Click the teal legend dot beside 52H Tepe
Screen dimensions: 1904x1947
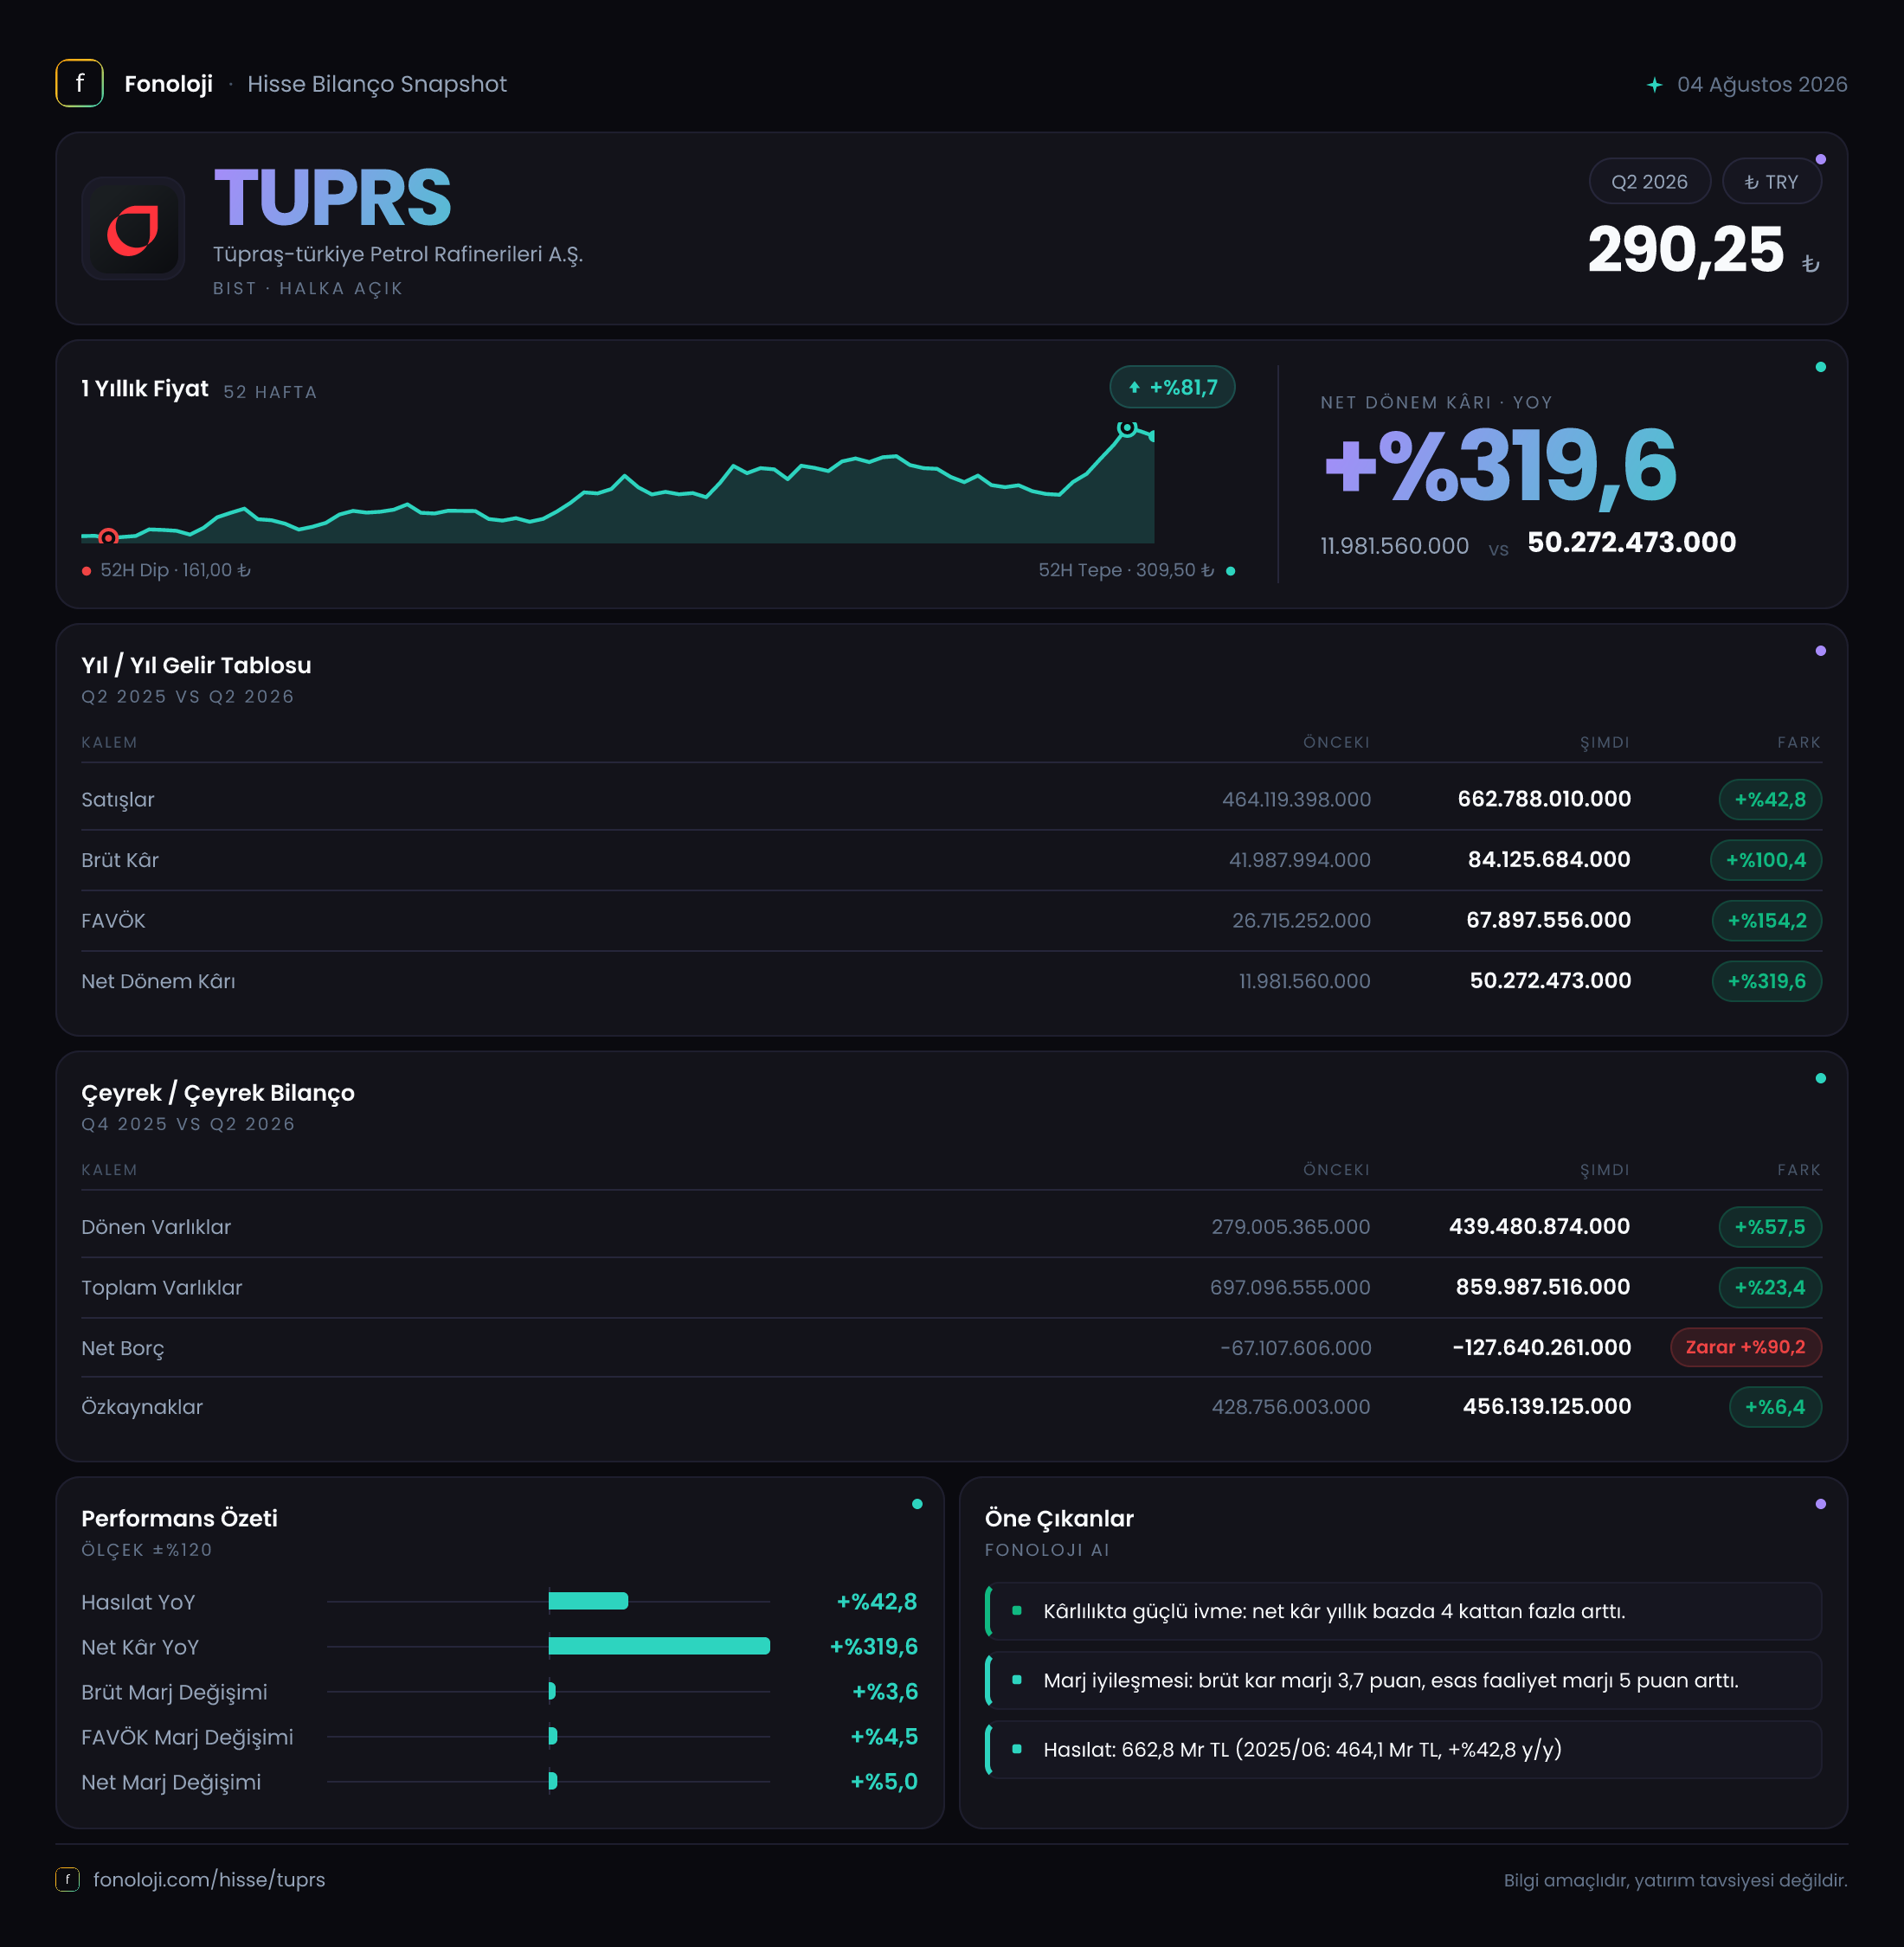click(x=1230, y=571)
